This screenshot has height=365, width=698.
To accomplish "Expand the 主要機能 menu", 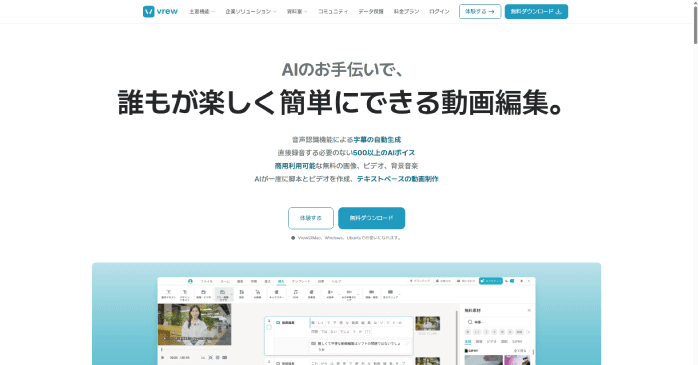I will 202,12.
